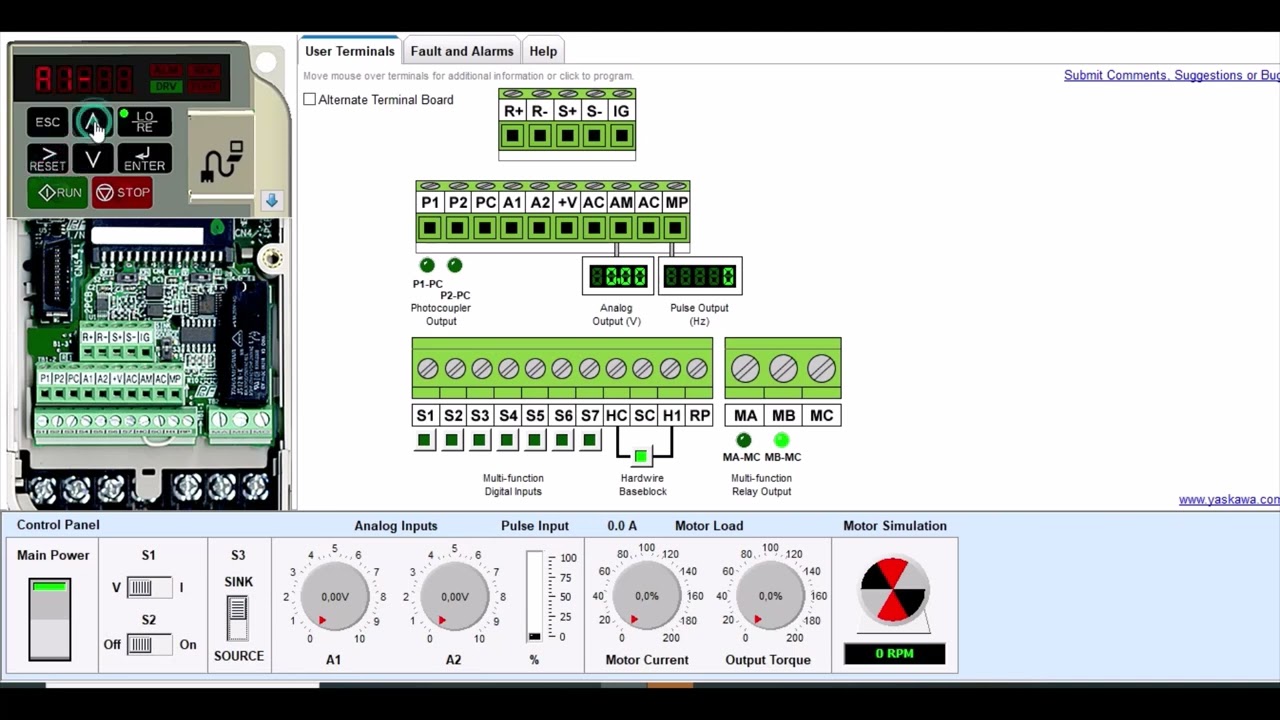
Task: Click the RP terminal label
Action: click(700, 416)
